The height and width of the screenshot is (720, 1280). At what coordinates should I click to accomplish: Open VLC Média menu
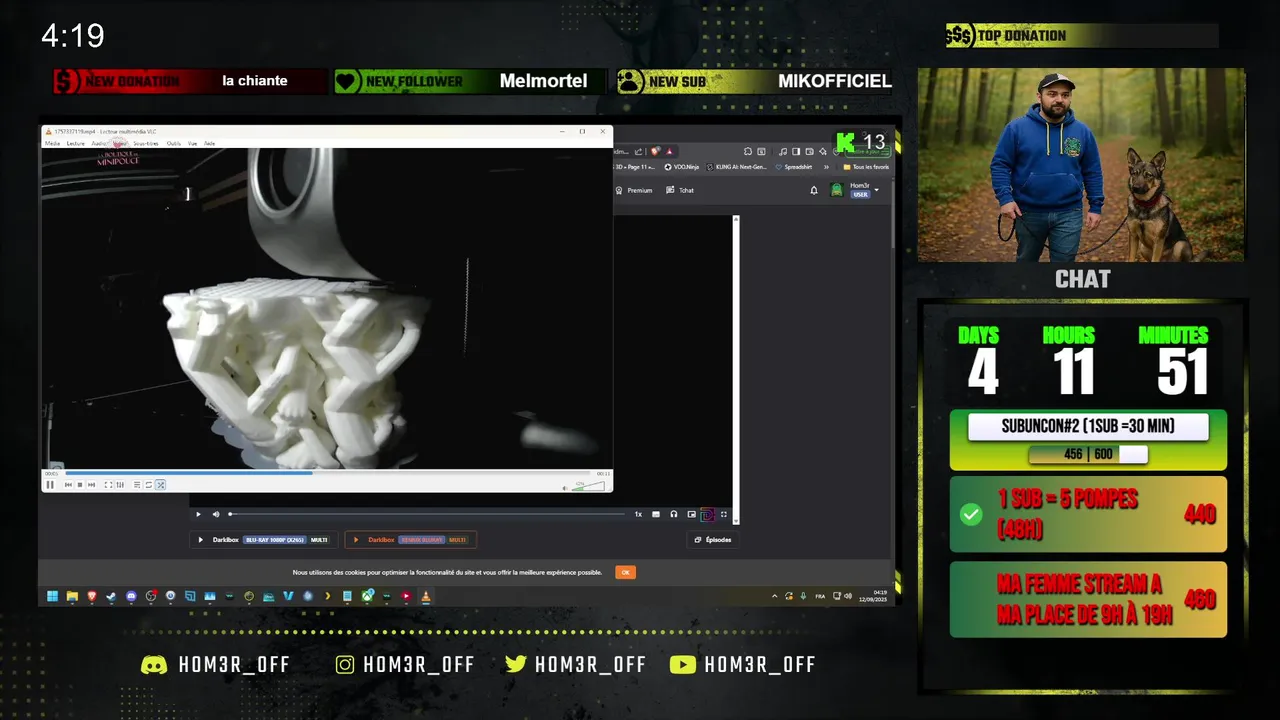coord(52,143)
